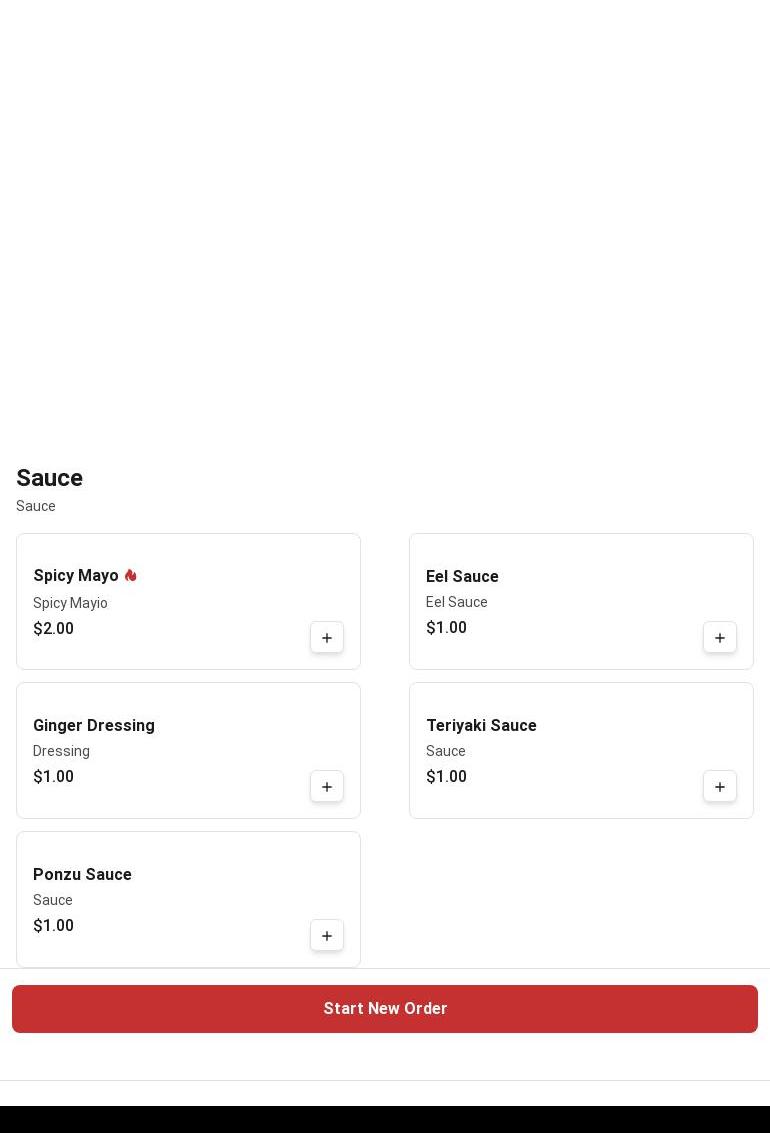Image resolution: width=770 pixels, height=1133 pixels.
Task: Add Ginger Dressing with plus icon
Action: click(327, 787)
